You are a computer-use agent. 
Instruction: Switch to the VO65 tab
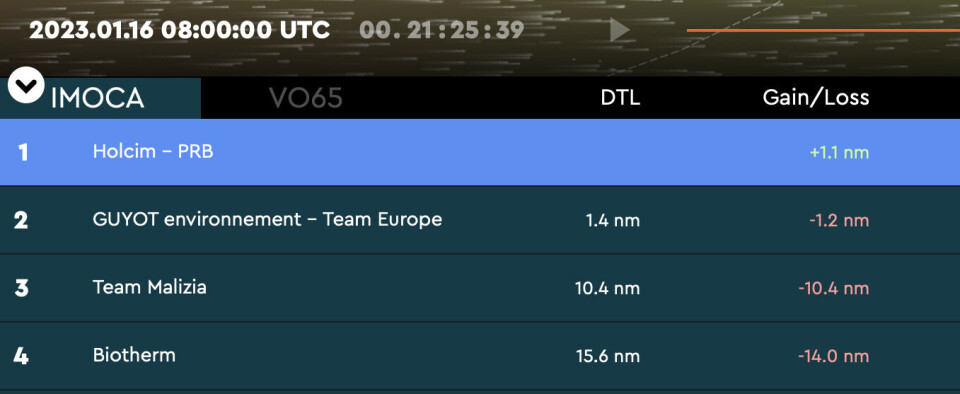pyautogui.click(x=306, y=98)
